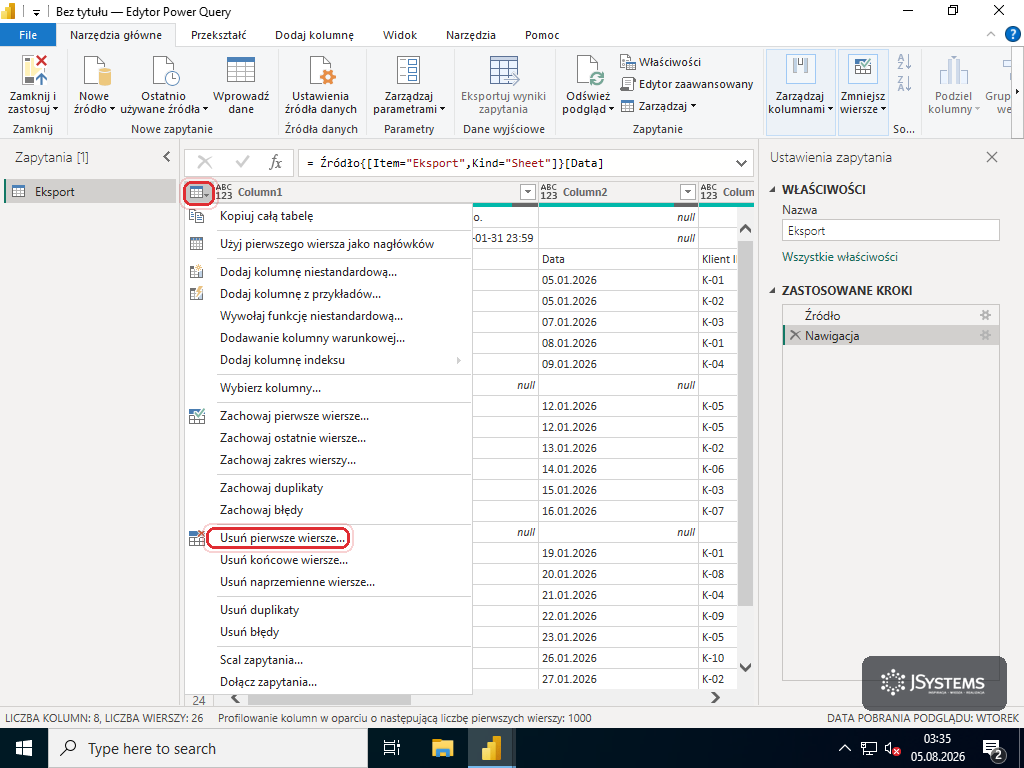The height and width of the screenshot is (768, 1024).
Task: Open Nowe źródło icon
Action: 95,71
